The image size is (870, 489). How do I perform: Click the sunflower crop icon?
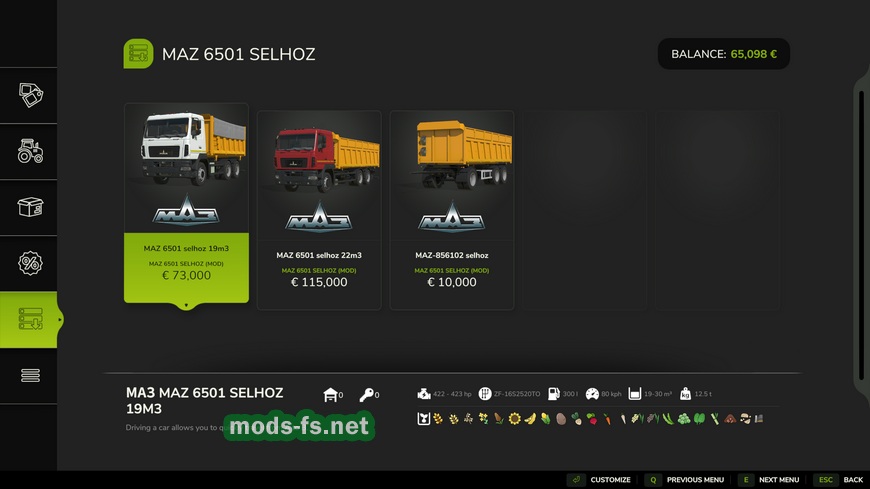coord(514,419)
